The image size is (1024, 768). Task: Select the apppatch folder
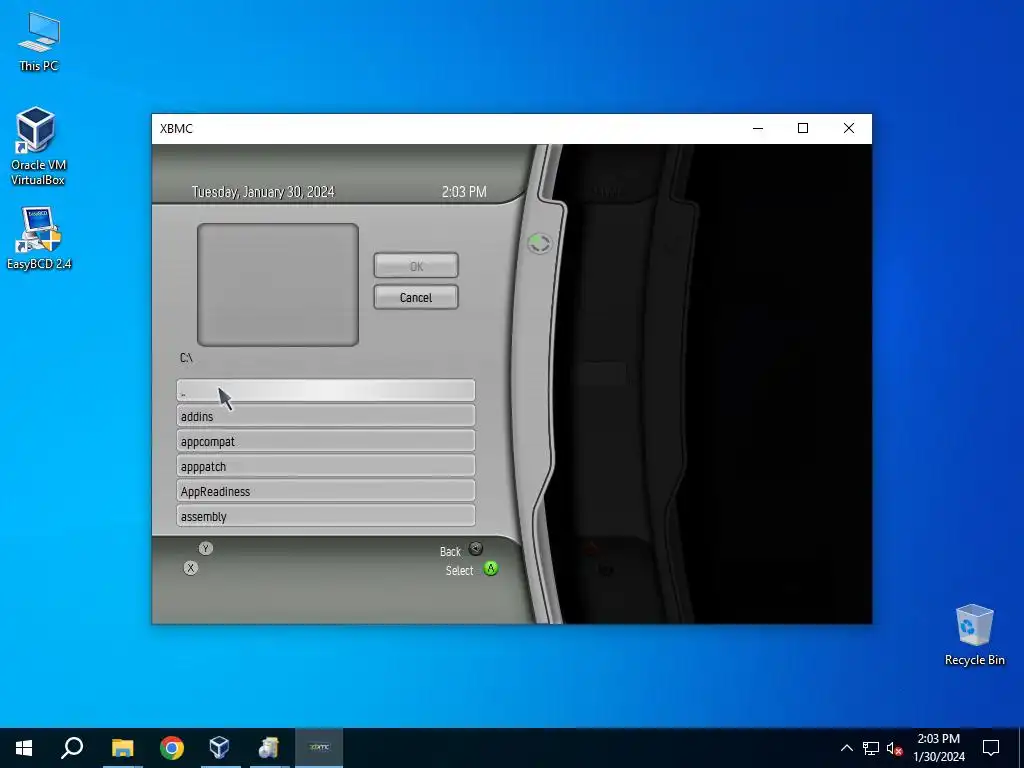coord(326,466)
